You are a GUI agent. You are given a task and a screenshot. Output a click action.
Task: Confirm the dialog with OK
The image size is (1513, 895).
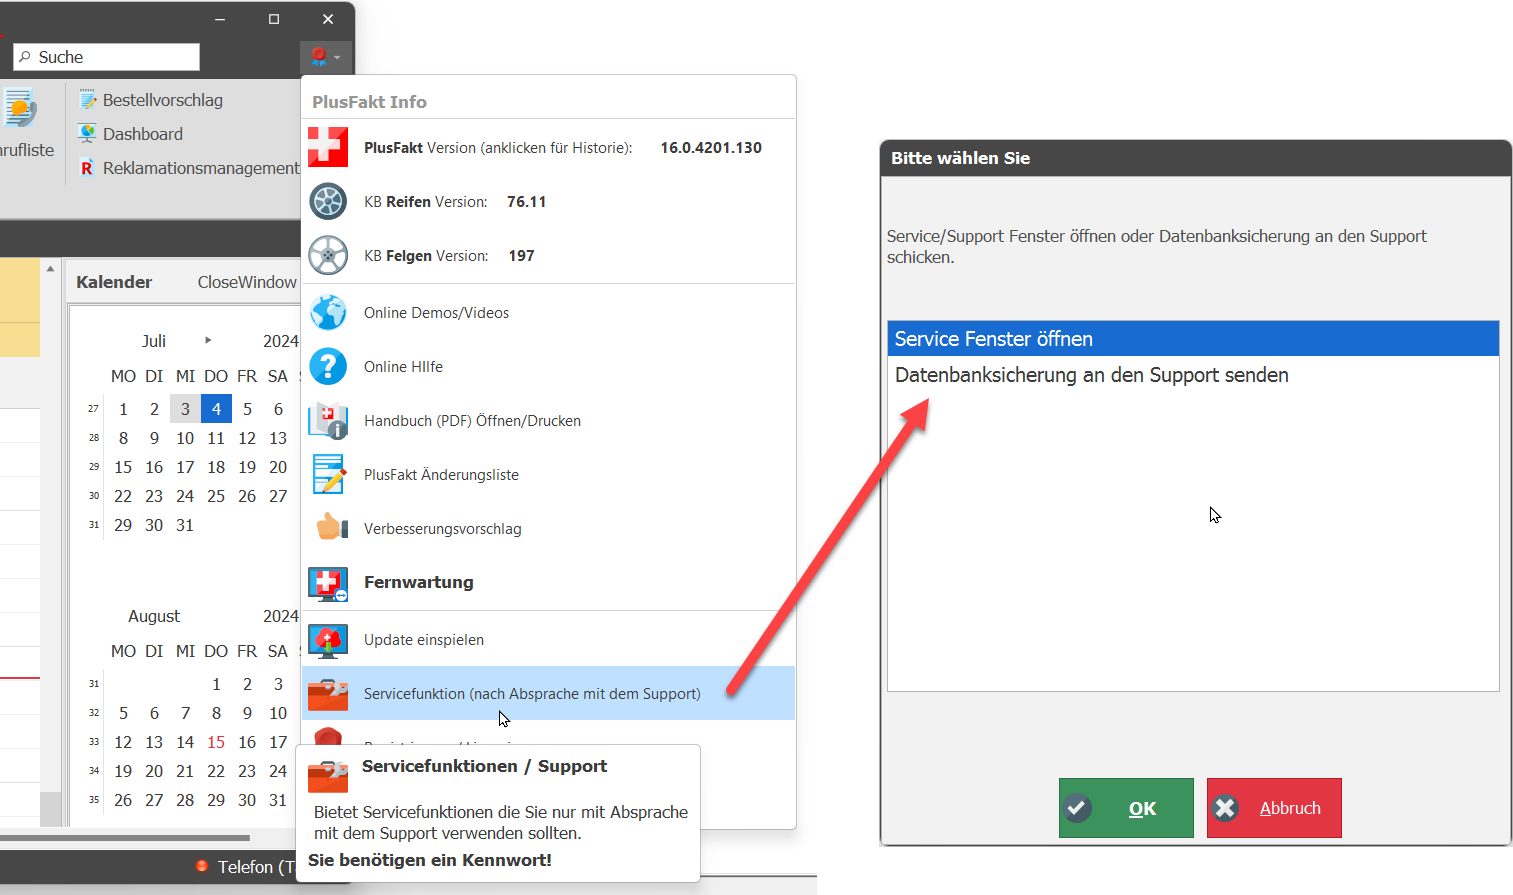tap(1126, 808)
